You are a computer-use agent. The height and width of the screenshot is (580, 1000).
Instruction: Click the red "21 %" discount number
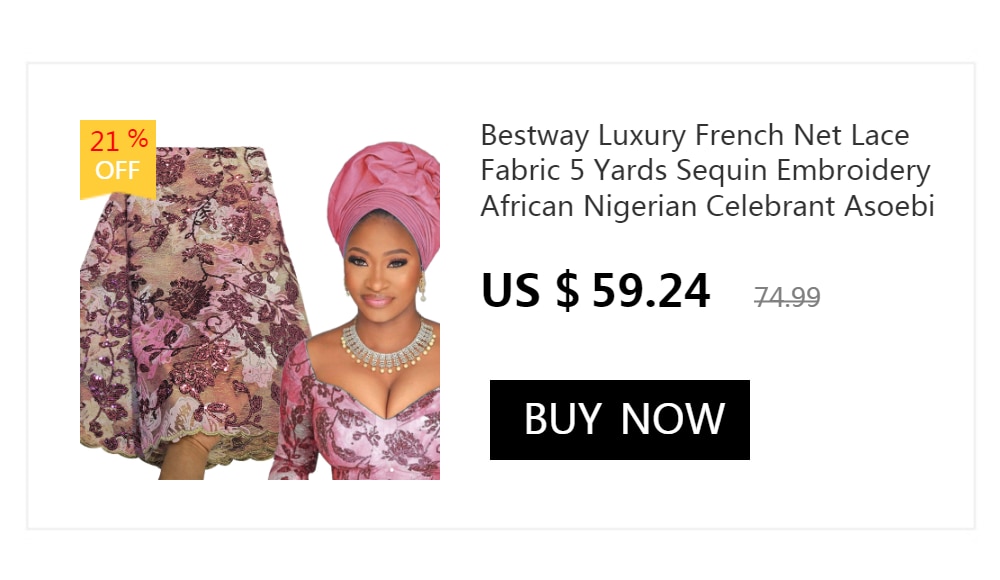(118, 141)
